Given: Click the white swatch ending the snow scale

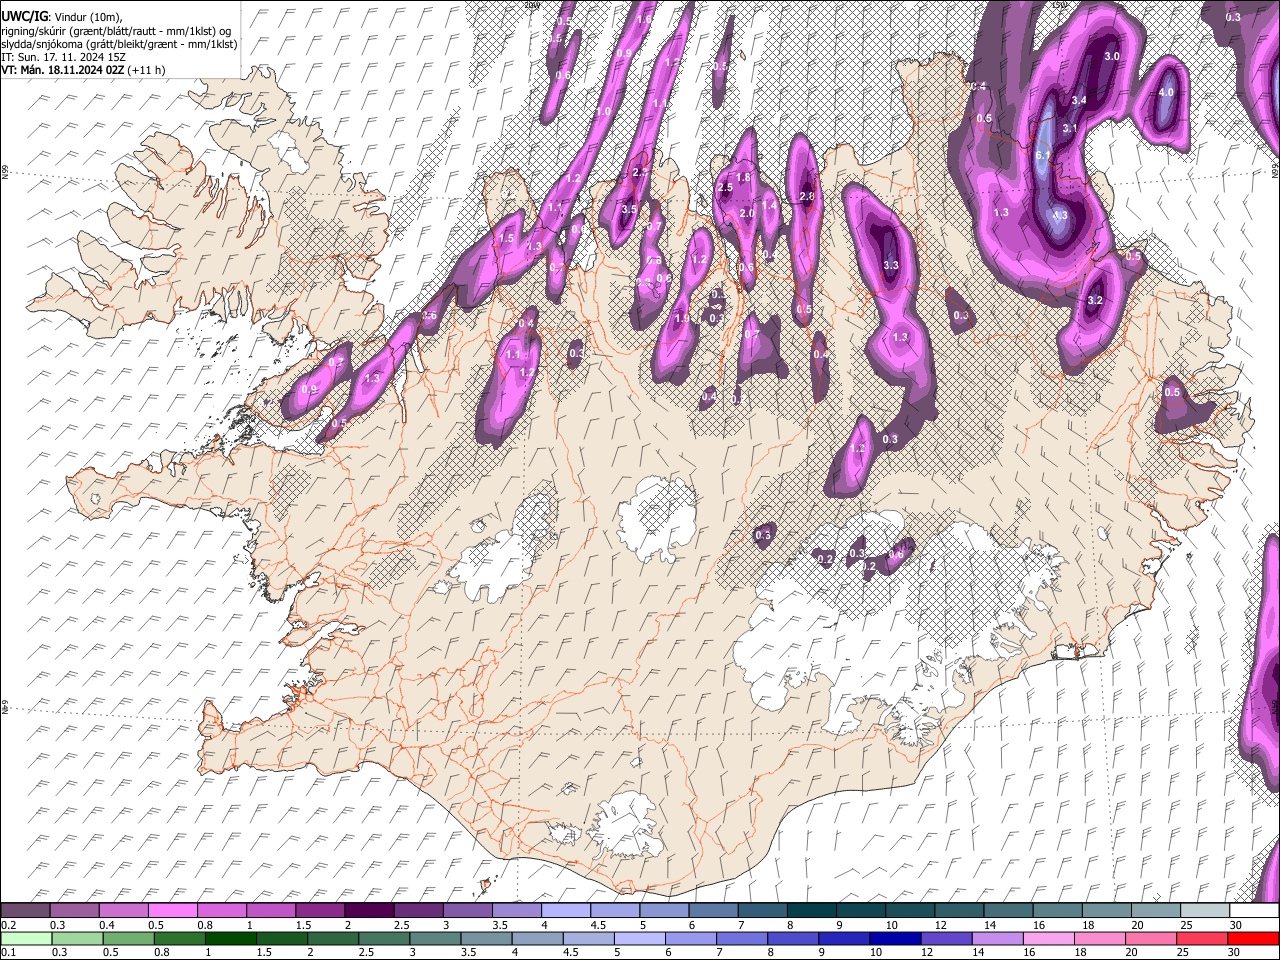Looking at the screenshot, I should [1253, 910].
